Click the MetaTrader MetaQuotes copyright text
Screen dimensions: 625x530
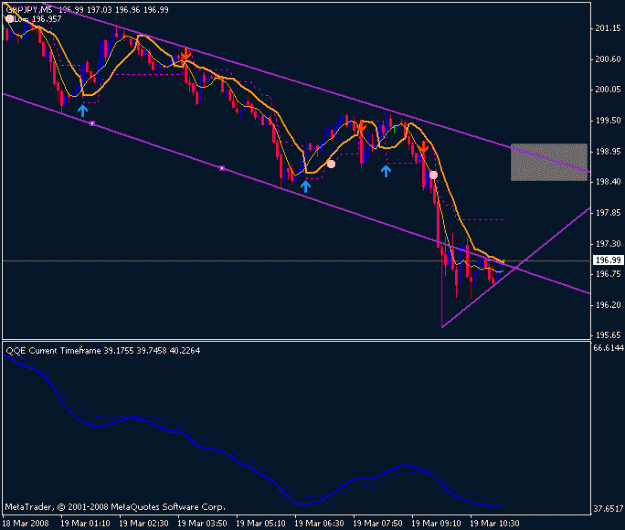tap(115, 507)
